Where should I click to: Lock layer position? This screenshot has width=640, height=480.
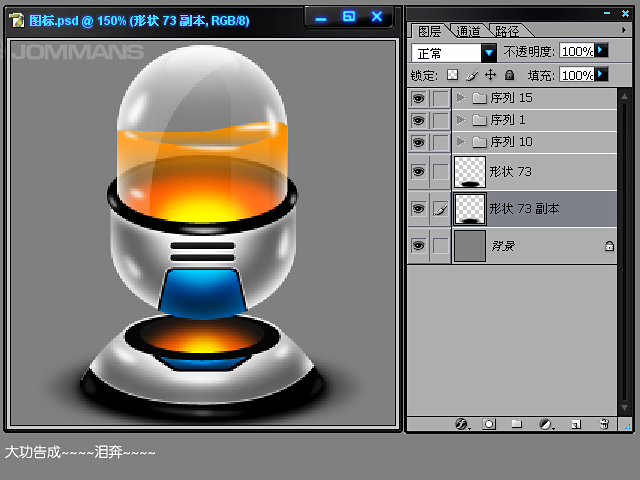click(x=490, y=75)
